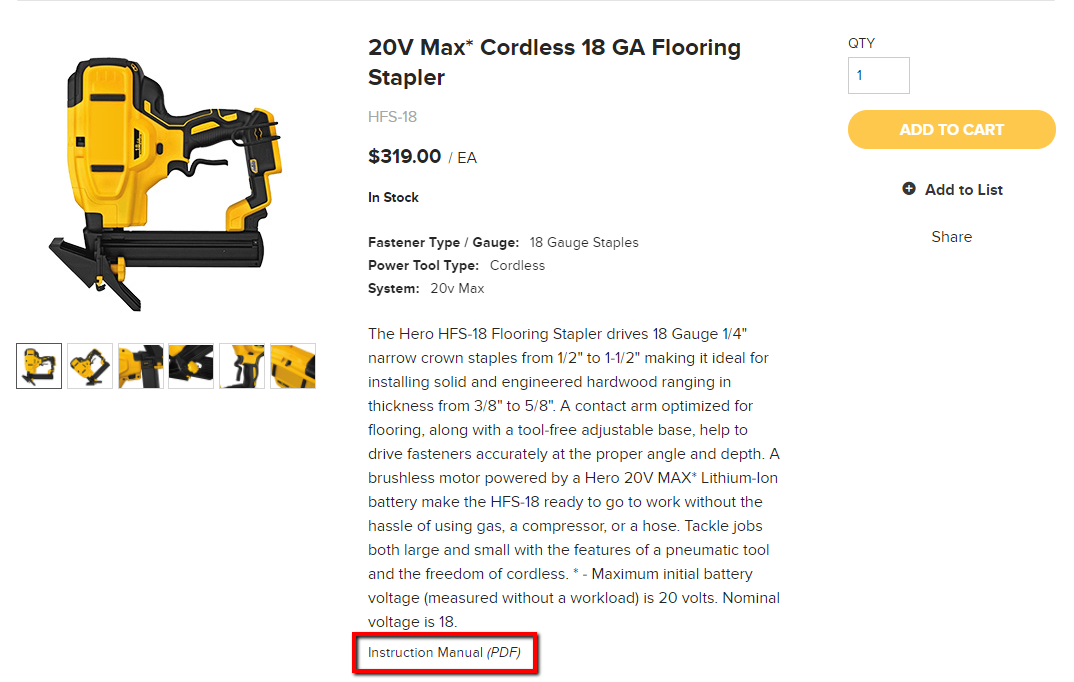Viewport: 1074px width, 682px height.
Task: Click the plus icon beside Add to List
Action: [x=908, y=188]
